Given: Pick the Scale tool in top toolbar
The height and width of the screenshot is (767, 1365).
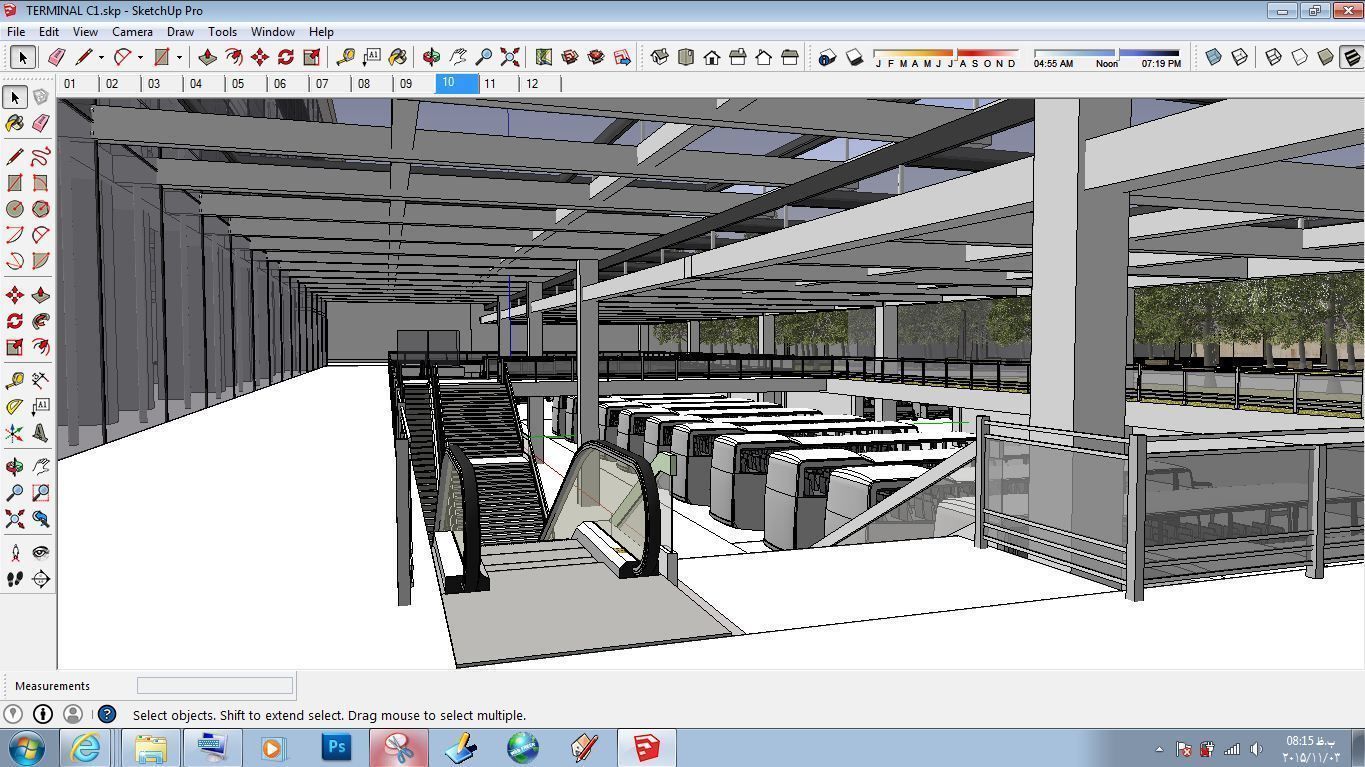Looking at the screenshot, I should tap(312, 58).
